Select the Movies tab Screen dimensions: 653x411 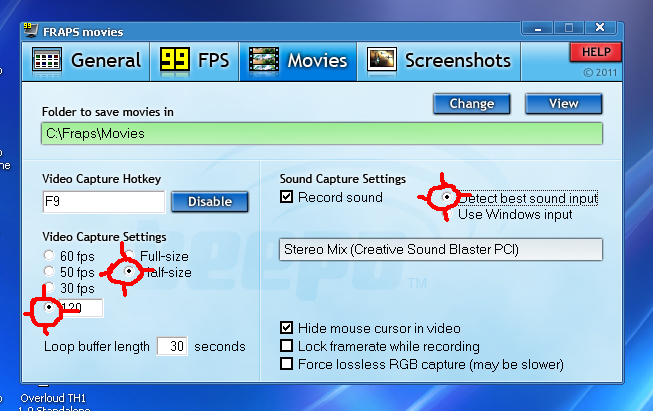pos(298,61)
